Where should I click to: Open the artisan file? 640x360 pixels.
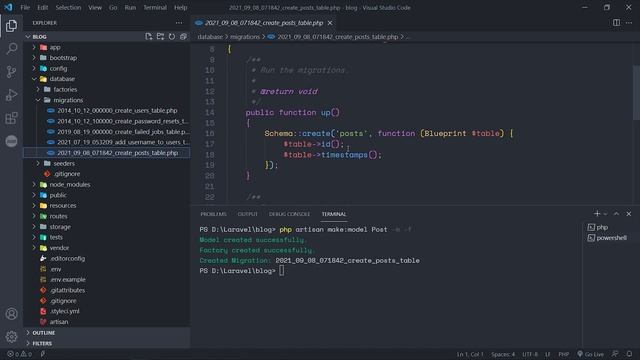[107, 322]
